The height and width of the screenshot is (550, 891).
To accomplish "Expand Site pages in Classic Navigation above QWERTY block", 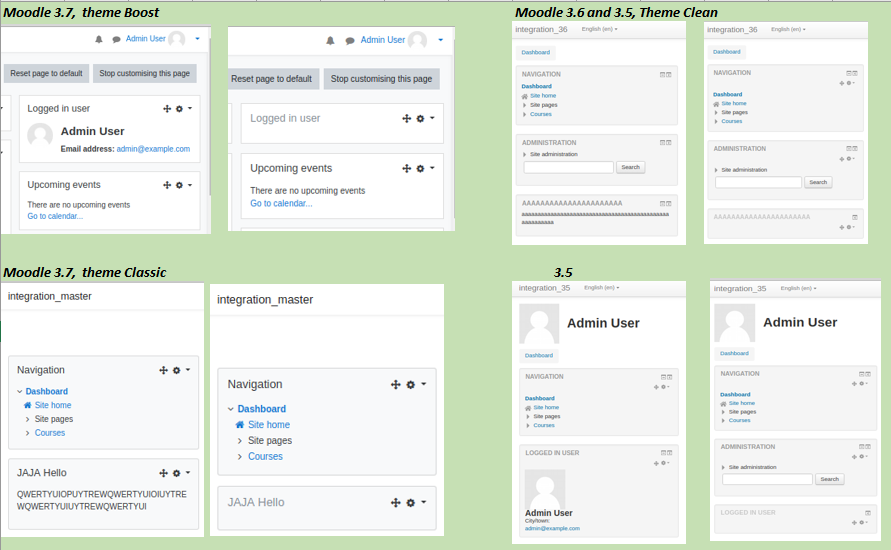I will click(27, 419).
